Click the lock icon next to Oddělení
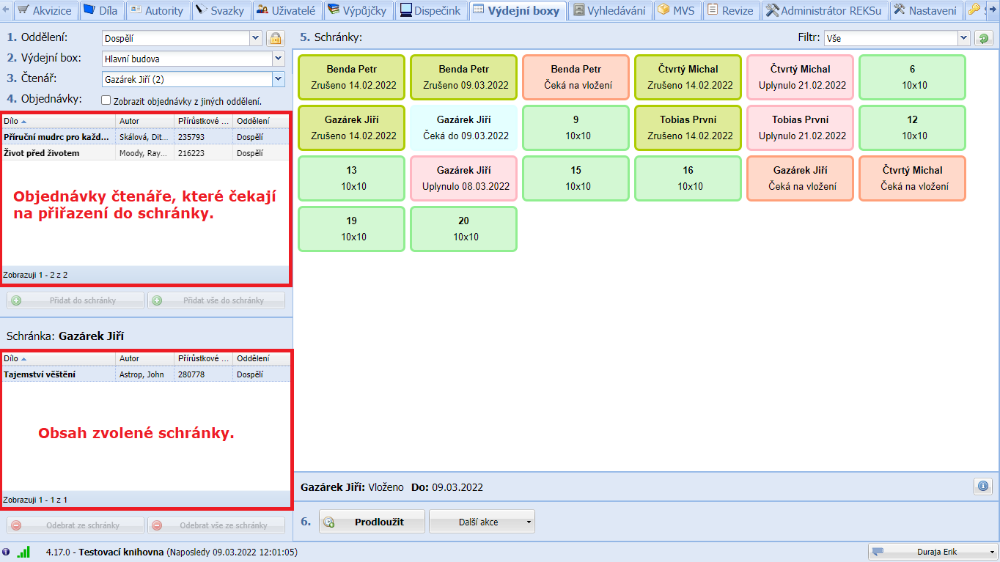The width and height of the screenshot is (1000, 562). click(275, 38)
